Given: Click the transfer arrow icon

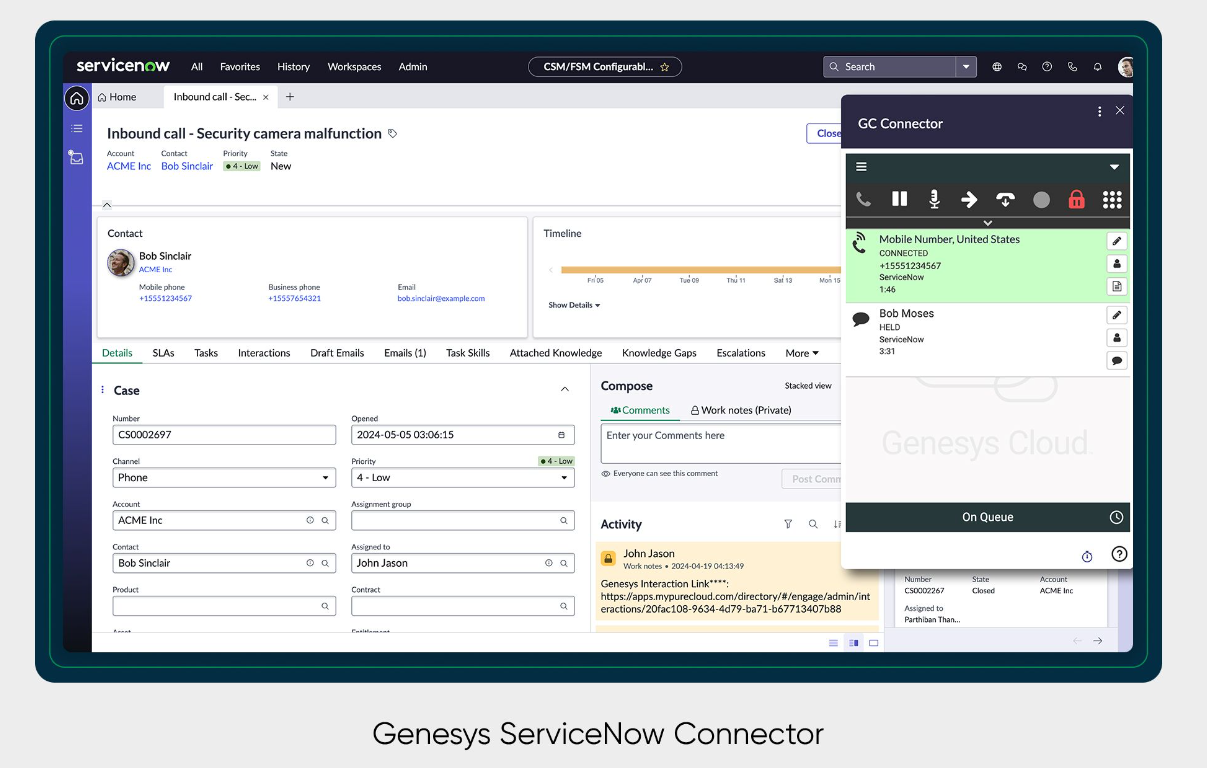Looking at the screenshot, I should [969, 199].
